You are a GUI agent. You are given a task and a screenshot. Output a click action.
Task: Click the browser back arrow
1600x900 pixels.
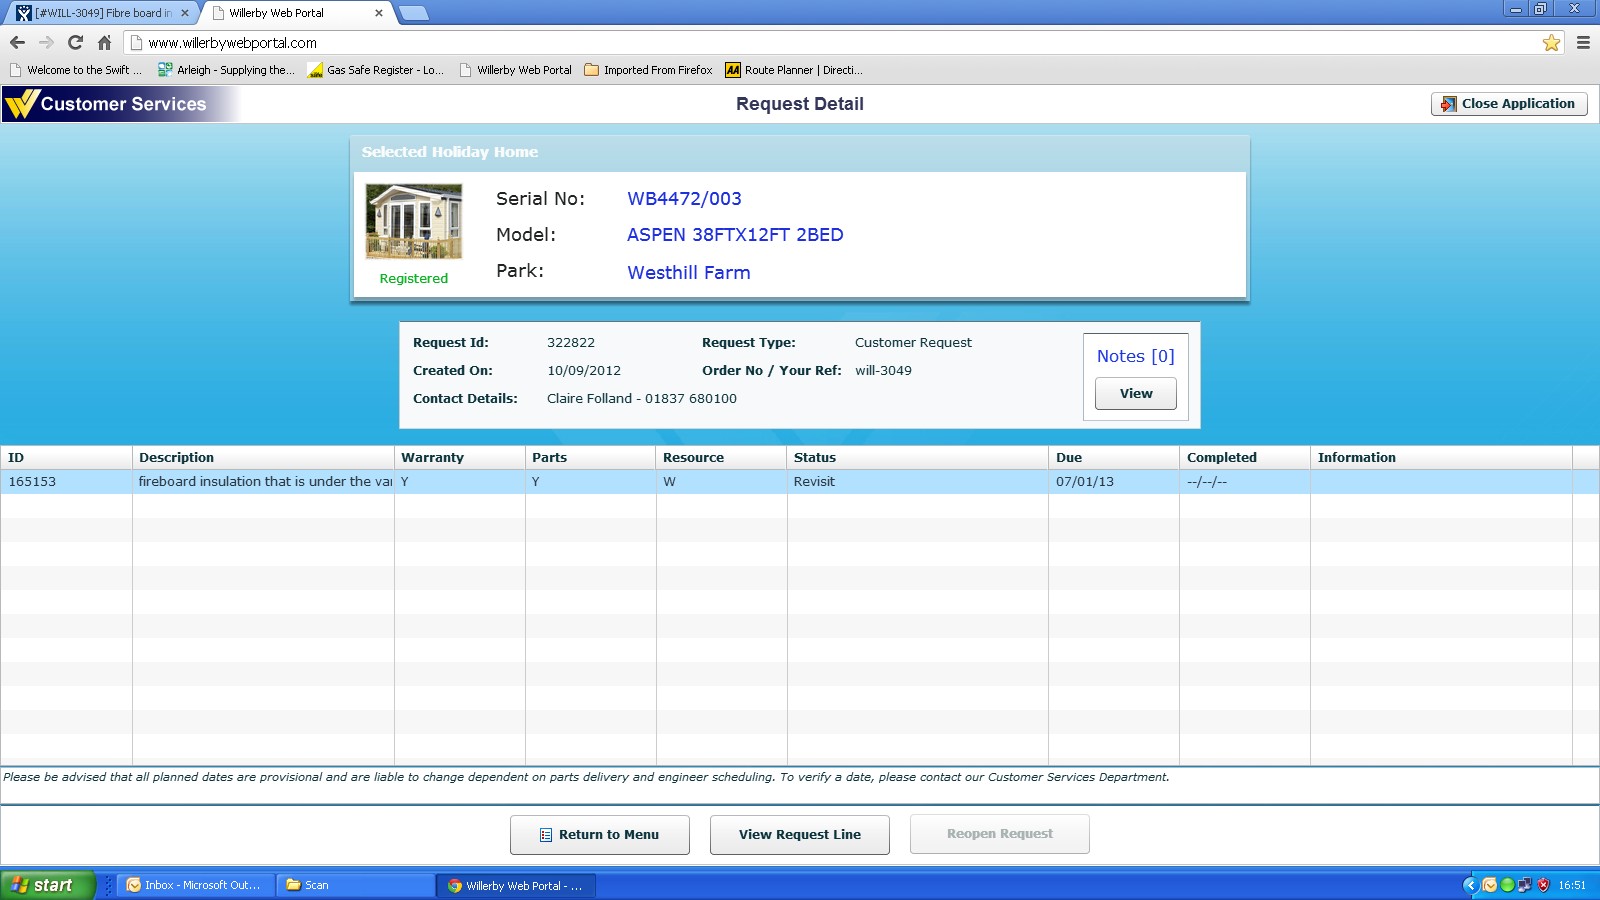pos(17,43)
